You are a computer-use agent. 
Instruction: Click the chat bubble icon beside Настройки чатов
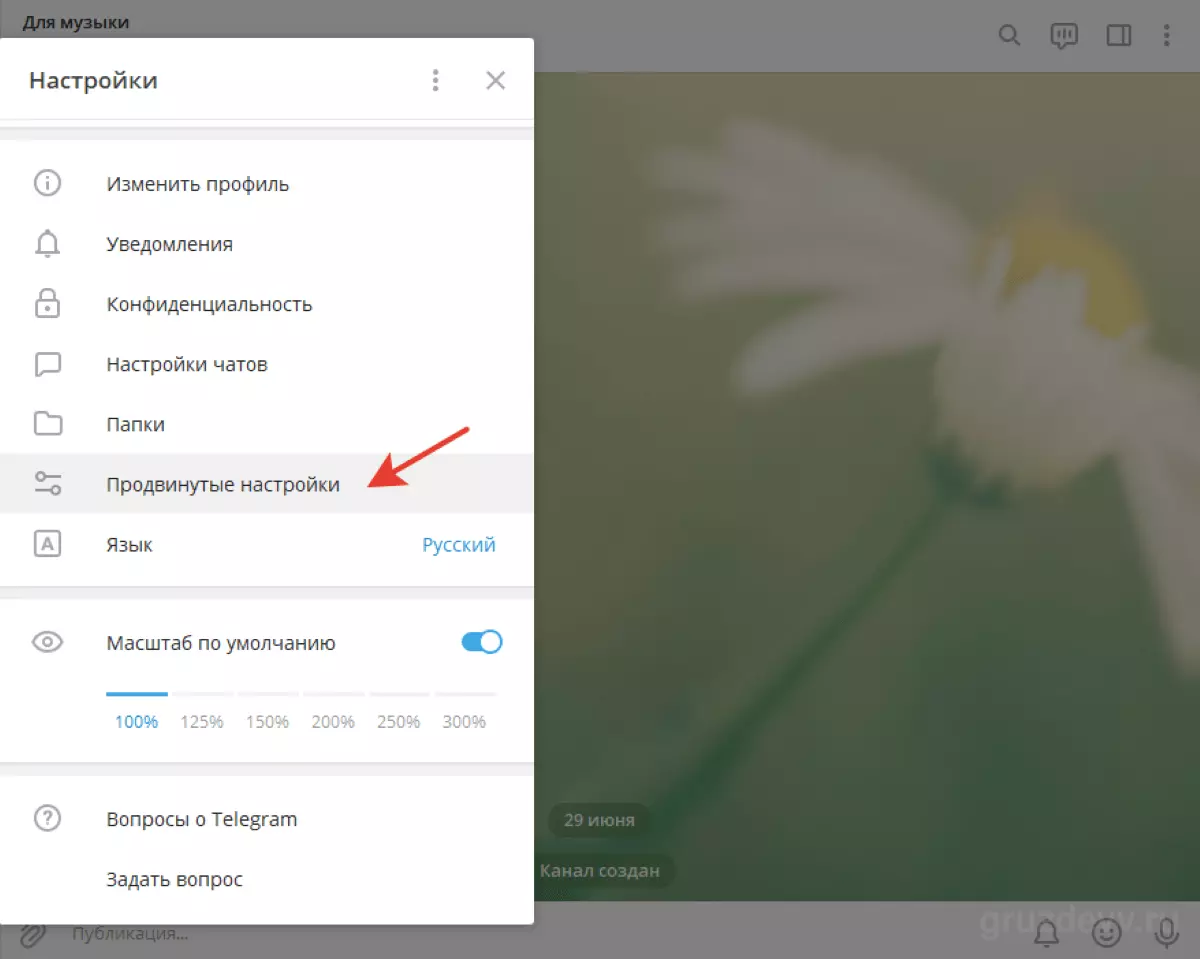coord(48,364)
